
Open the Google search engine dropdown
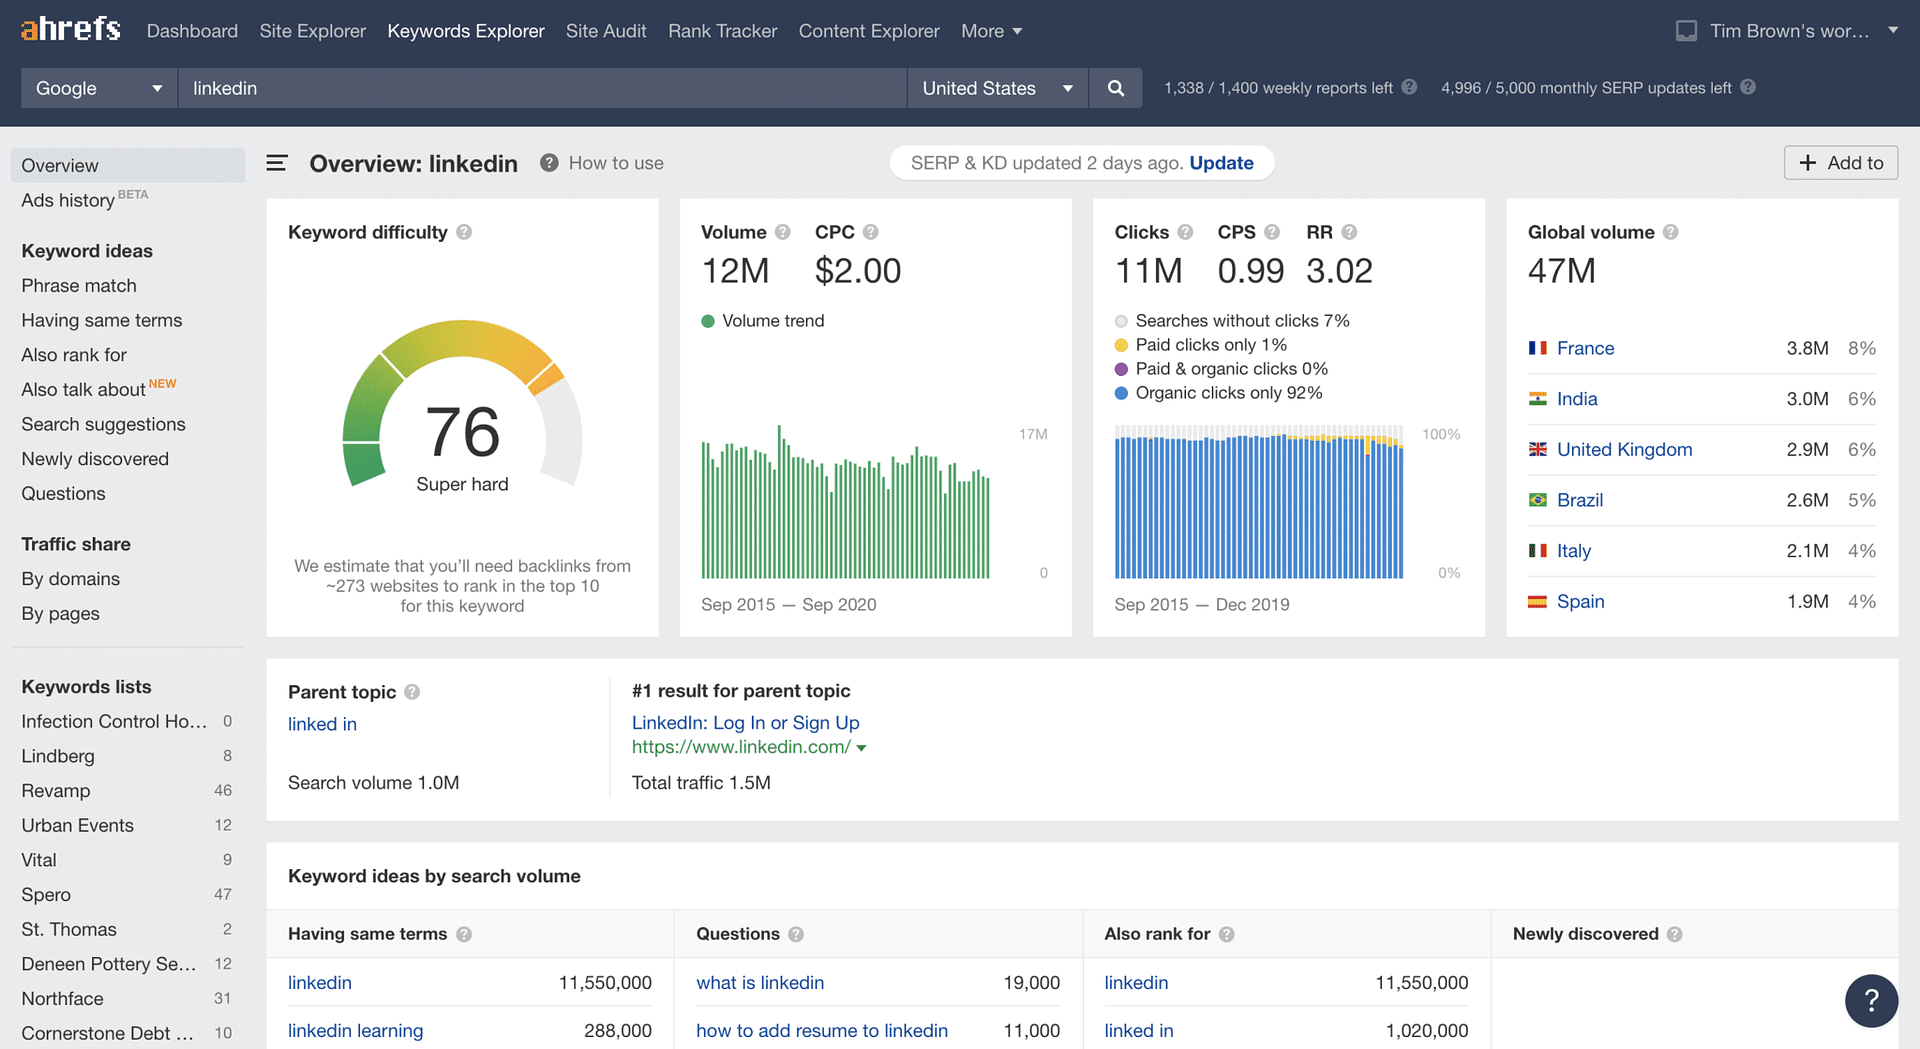click(x=97, y=88)
